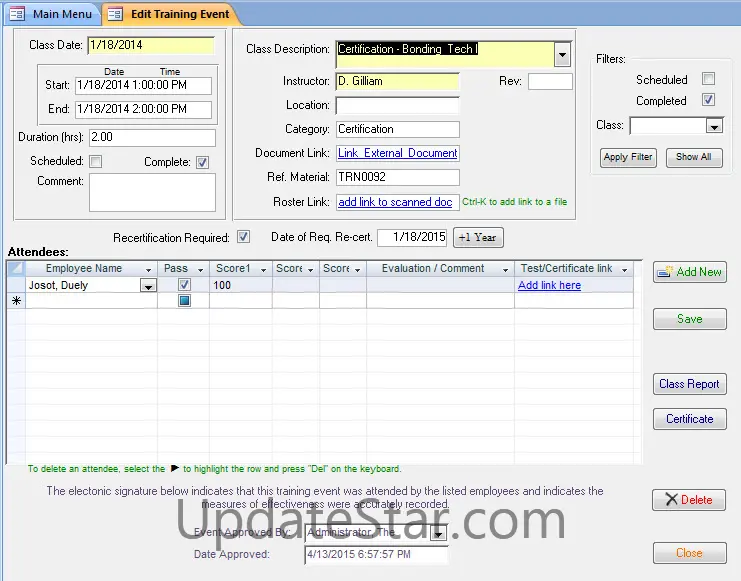The width and height of the screenshot is (741, 581).
Task: Click into the Comment text box
Action: coord(152,192)
